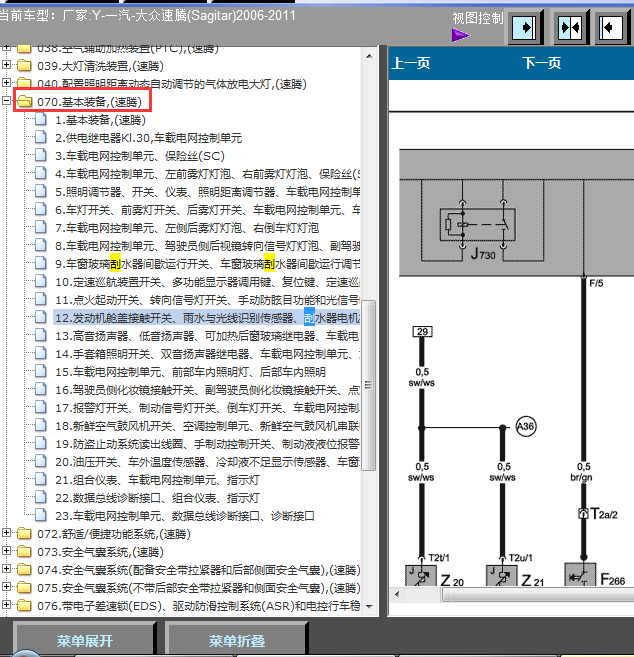Click document icon of 2.供电继电器Kl.30
This screenshot has height=657, width=634.
(41, 137)
